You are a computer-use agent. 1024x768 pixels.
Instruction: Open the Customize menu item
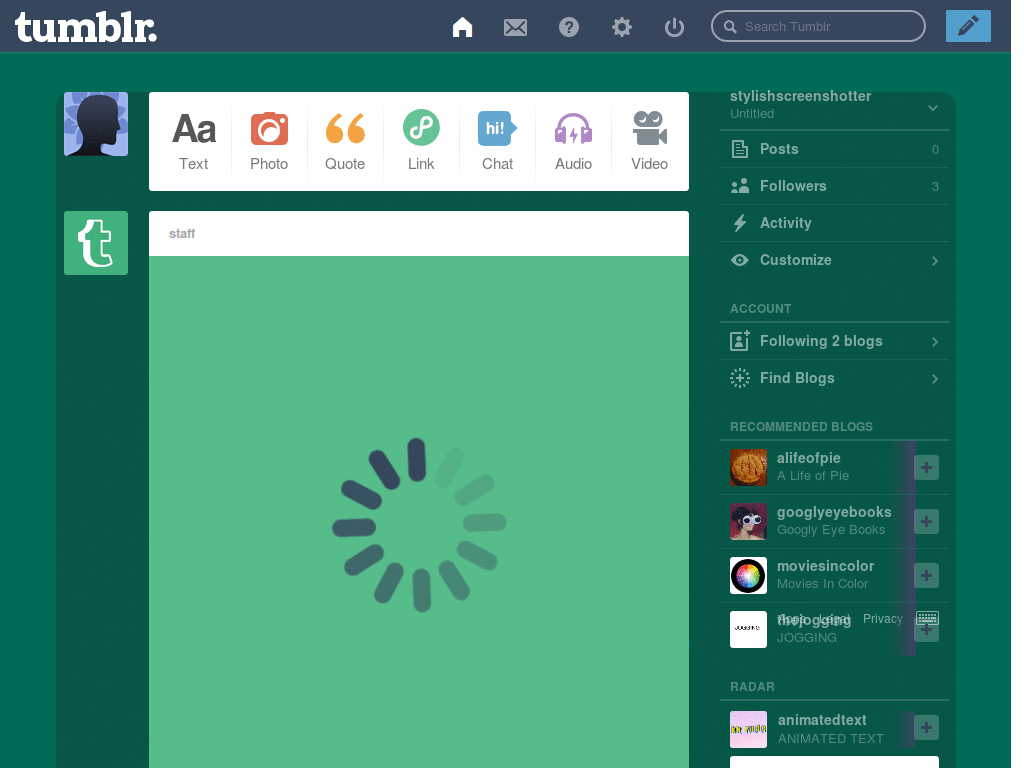(x=834, y=260)
